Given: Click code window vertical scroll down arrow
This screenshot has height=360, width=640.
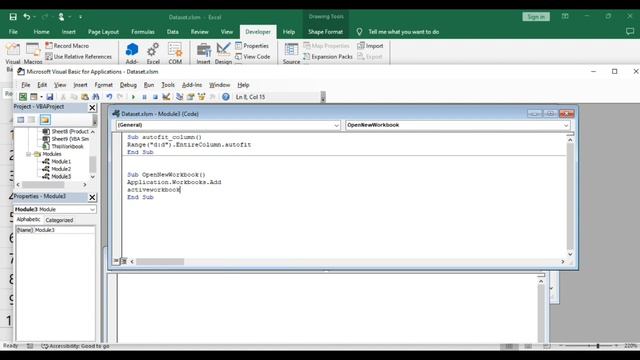Looking at the screenshot, I should click(x=570, y=253).
